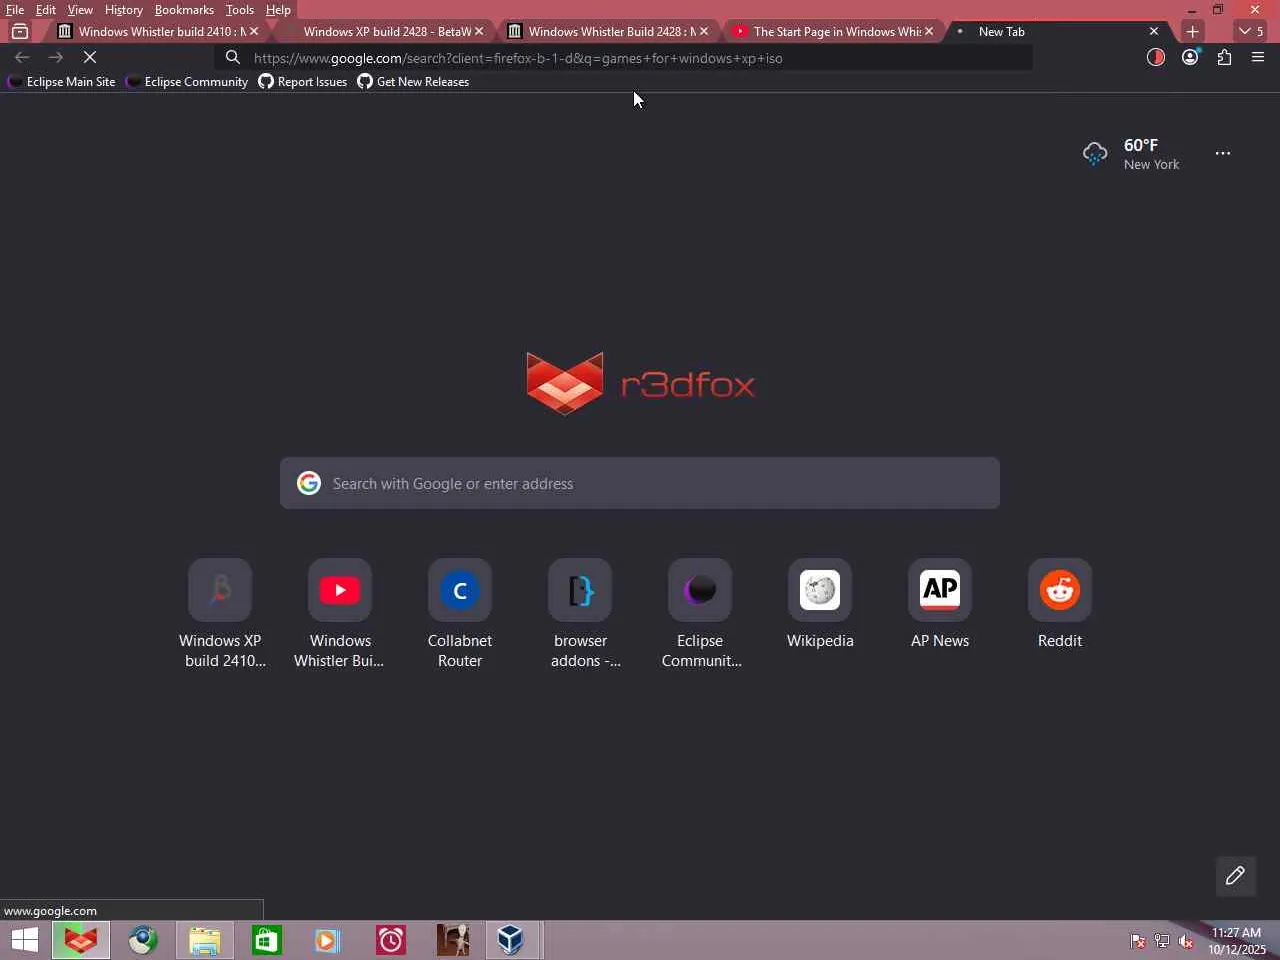Stop loading the current page
The width and height of the screenshot is (1280, 960).
pyautogui.click(x=89, y=57)
